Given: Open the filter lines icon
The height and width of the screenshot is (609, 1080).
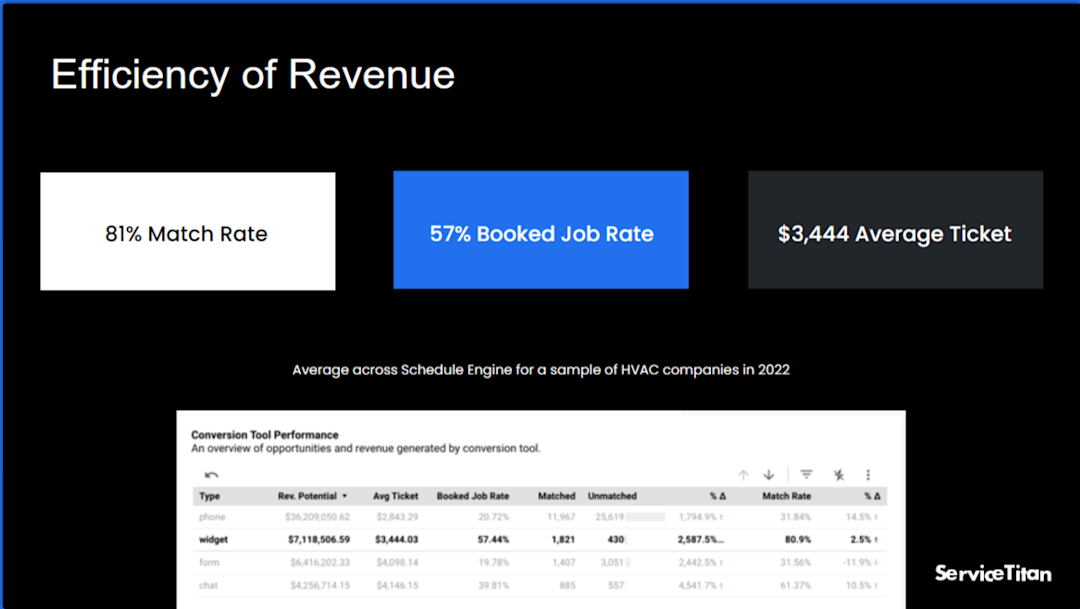Looking at the screenshot, I should [807, 474].
